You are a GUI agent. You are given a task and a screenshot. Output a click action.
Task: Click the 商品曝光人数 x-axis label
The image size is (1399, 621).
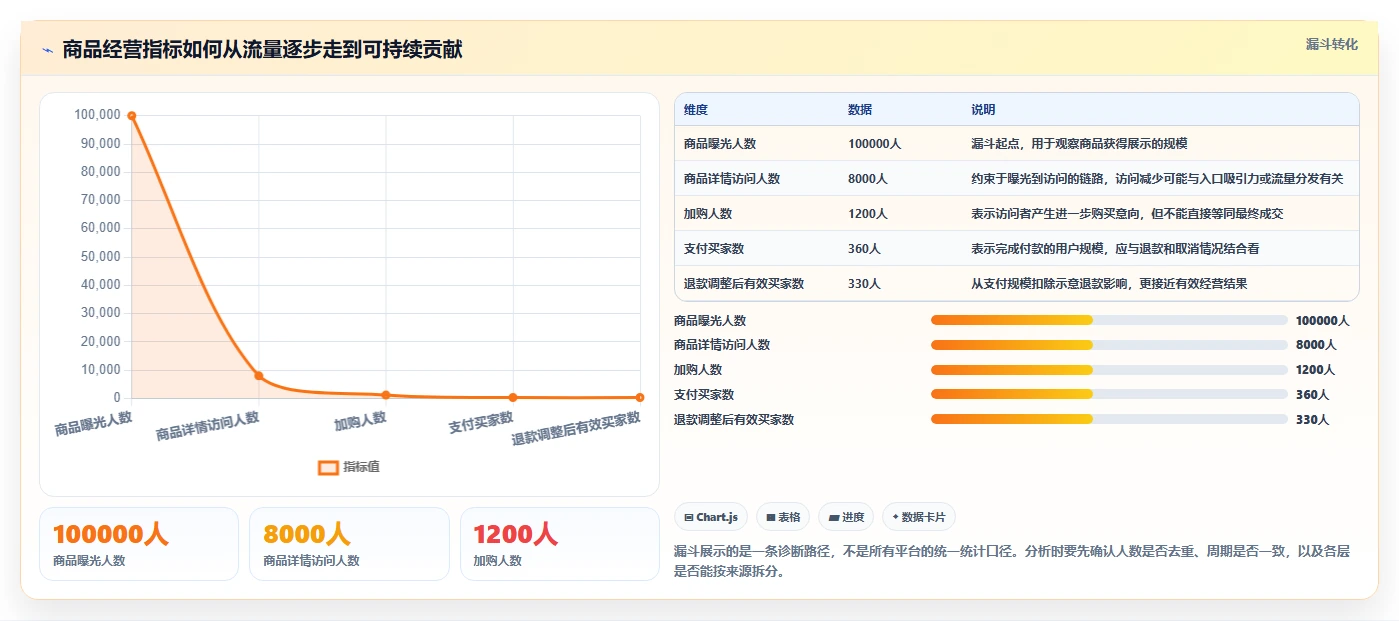click(x=93, y=424)
